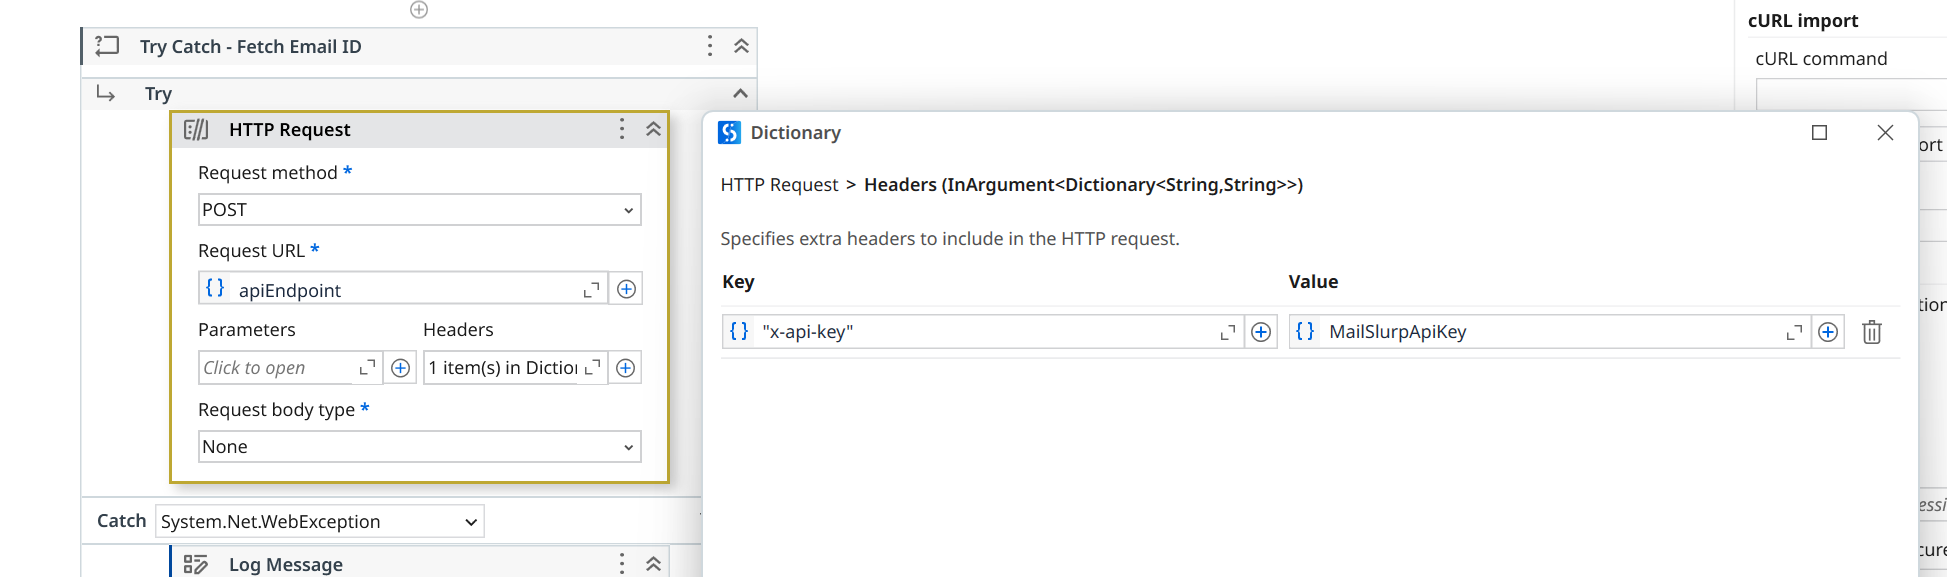Collapse the HTTP Request activity

tap(653, 129)
